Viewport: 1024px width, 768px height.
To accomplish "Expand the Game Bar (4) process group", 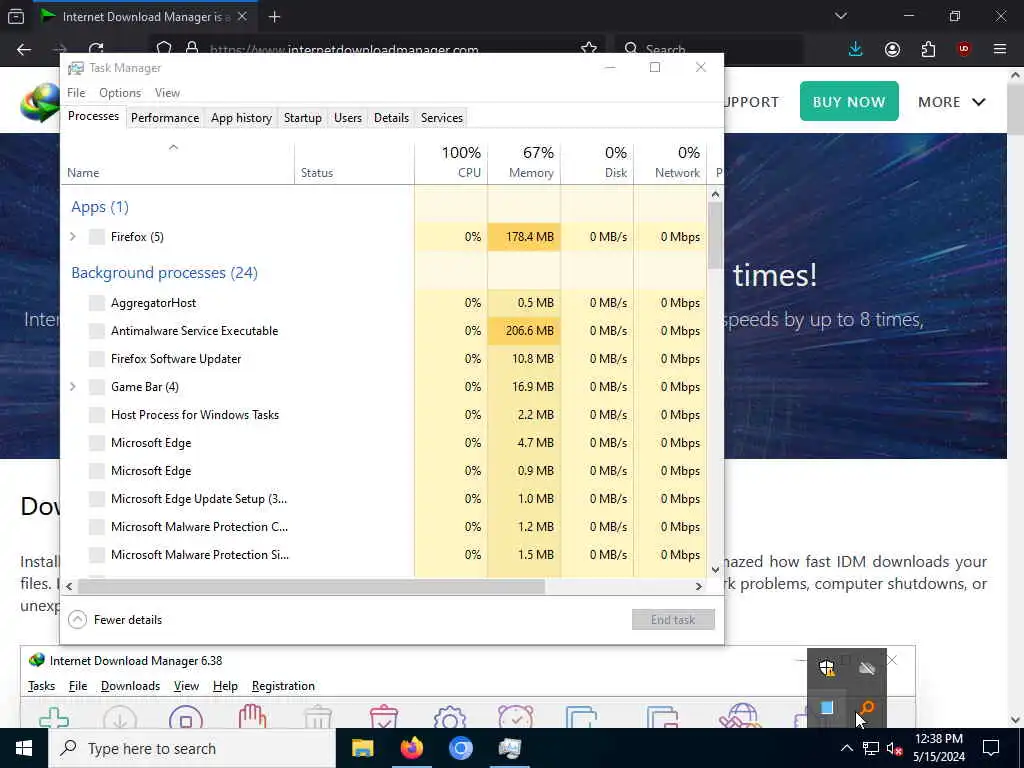I will pyautogui.click(x=73, y=387).
